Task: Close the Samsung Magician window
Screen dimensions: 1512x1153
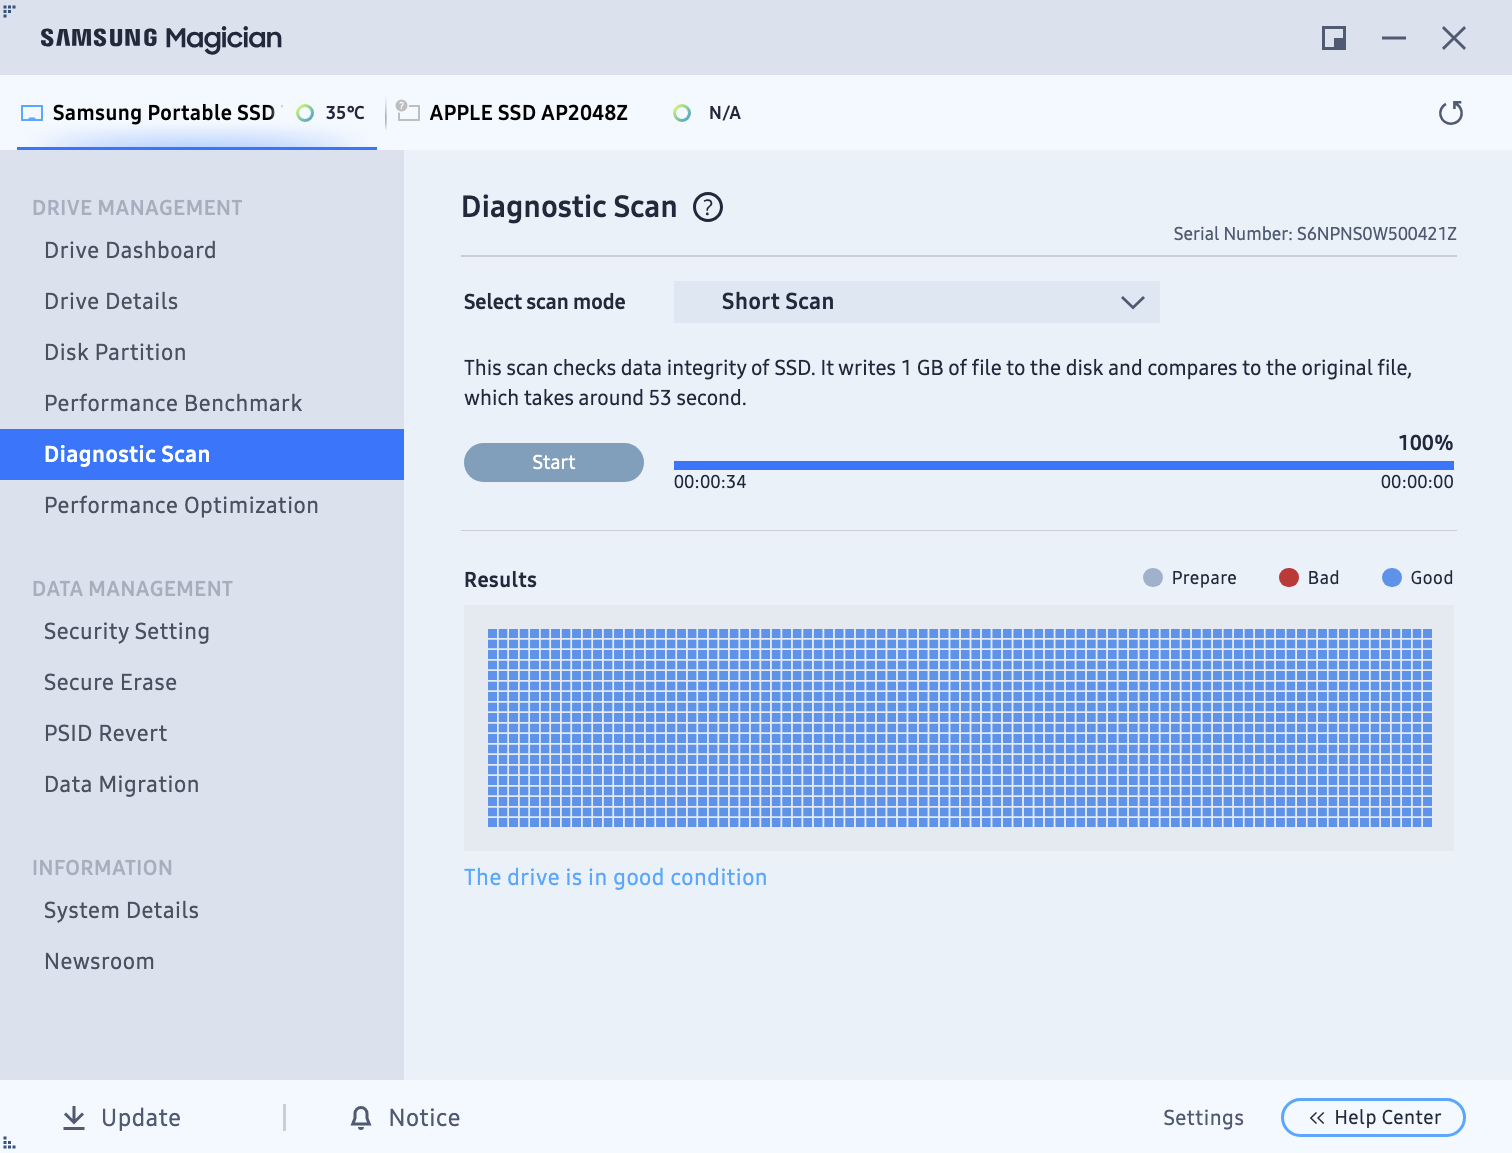Action: tap(1454, 38)
